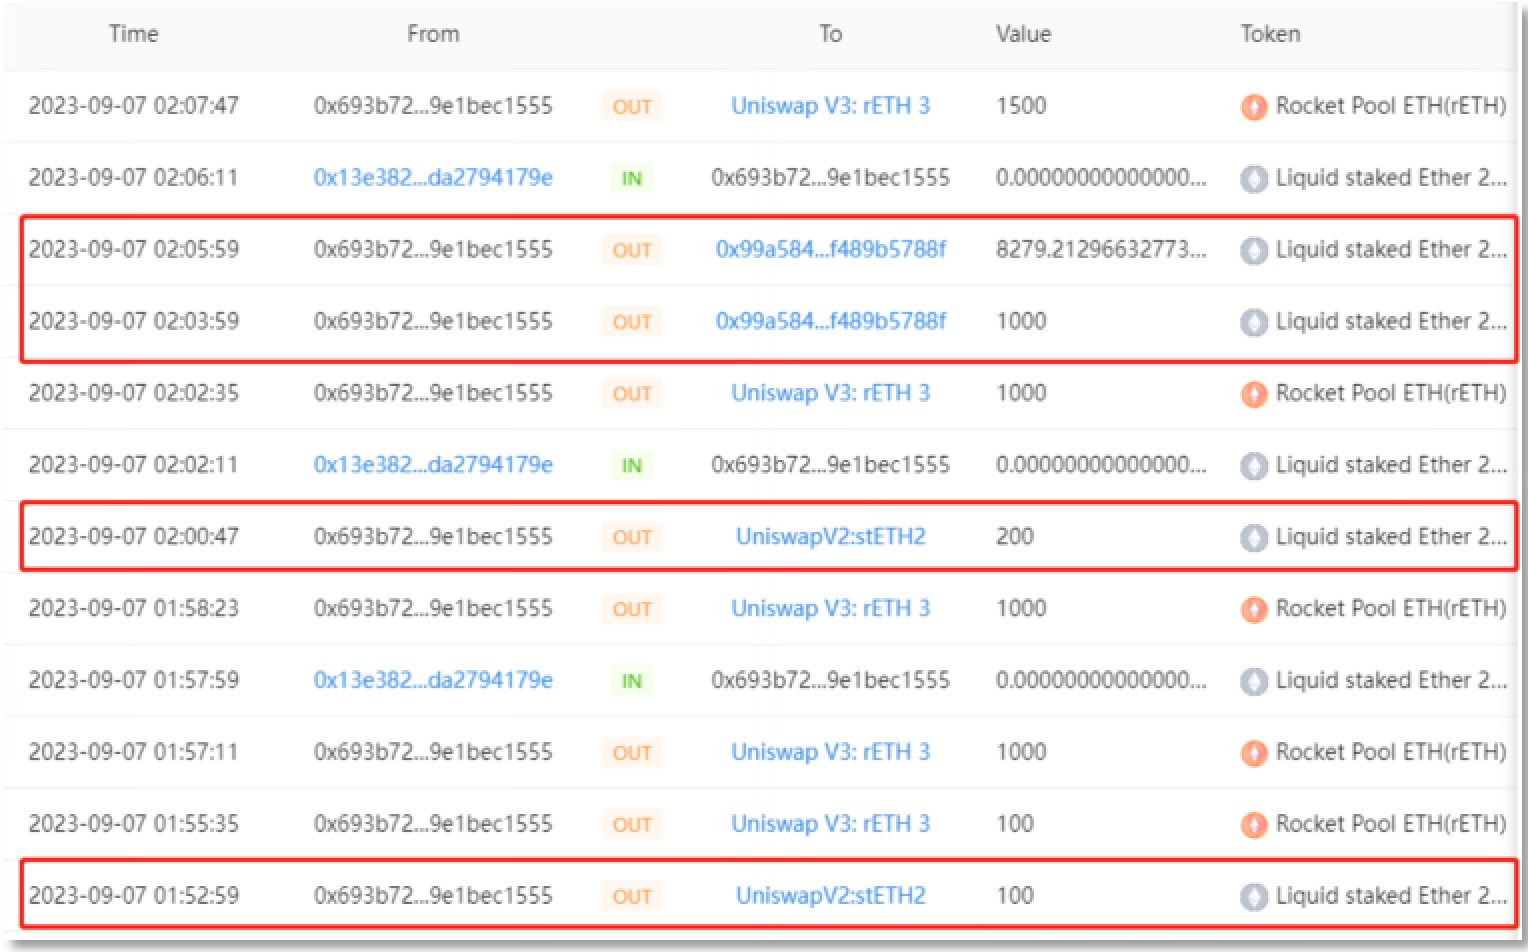Click the value 100 in the 01:55:35 row
Image resolution: width=1528 pixels, height=952 pixels.
click(x=1015, y=824)
